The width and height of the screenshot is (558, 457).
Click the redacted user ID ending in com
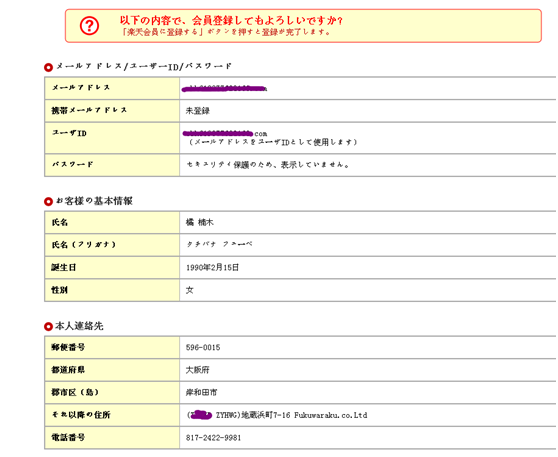point(225,133)
